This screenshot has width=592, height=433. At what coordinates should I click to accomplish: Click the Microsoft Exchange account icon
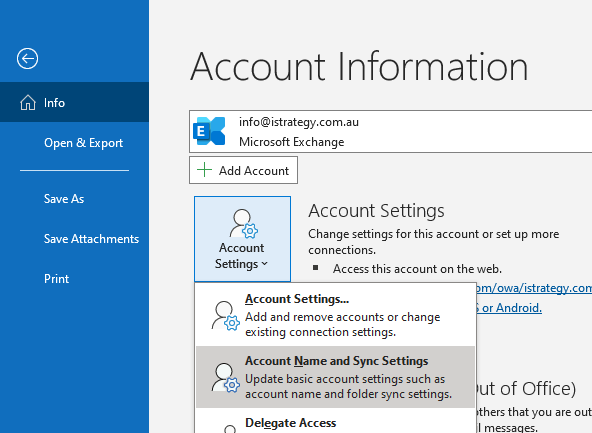[x=209, y=131]
